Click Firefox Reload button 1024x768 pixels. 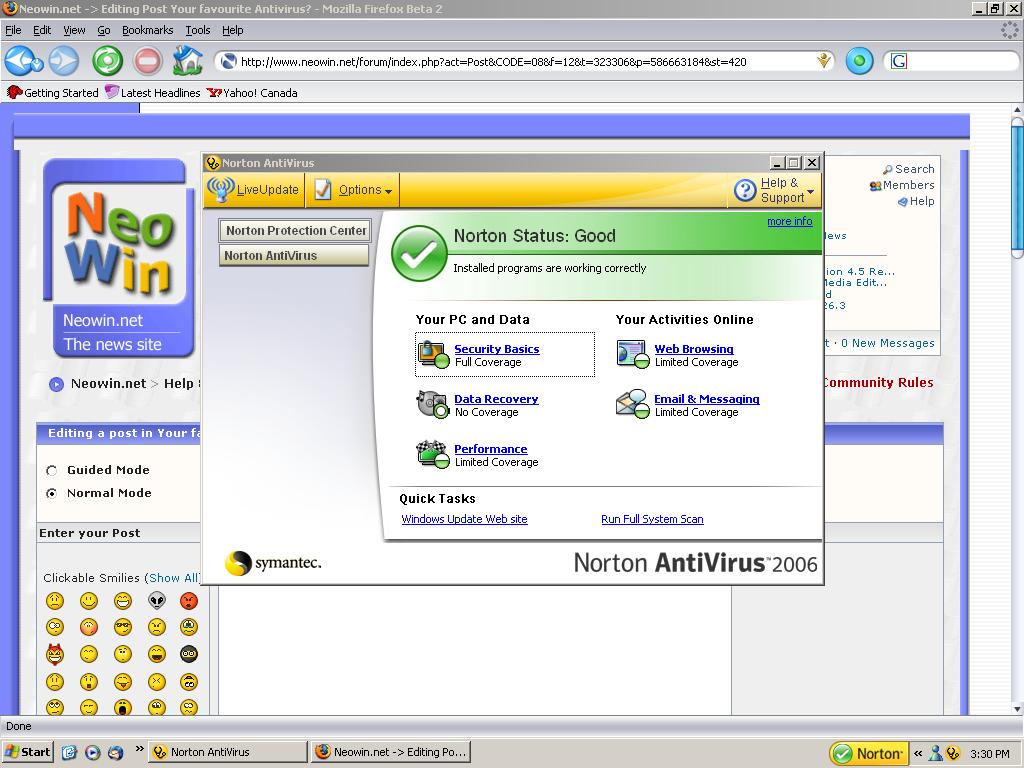click(x=107, y=61)
